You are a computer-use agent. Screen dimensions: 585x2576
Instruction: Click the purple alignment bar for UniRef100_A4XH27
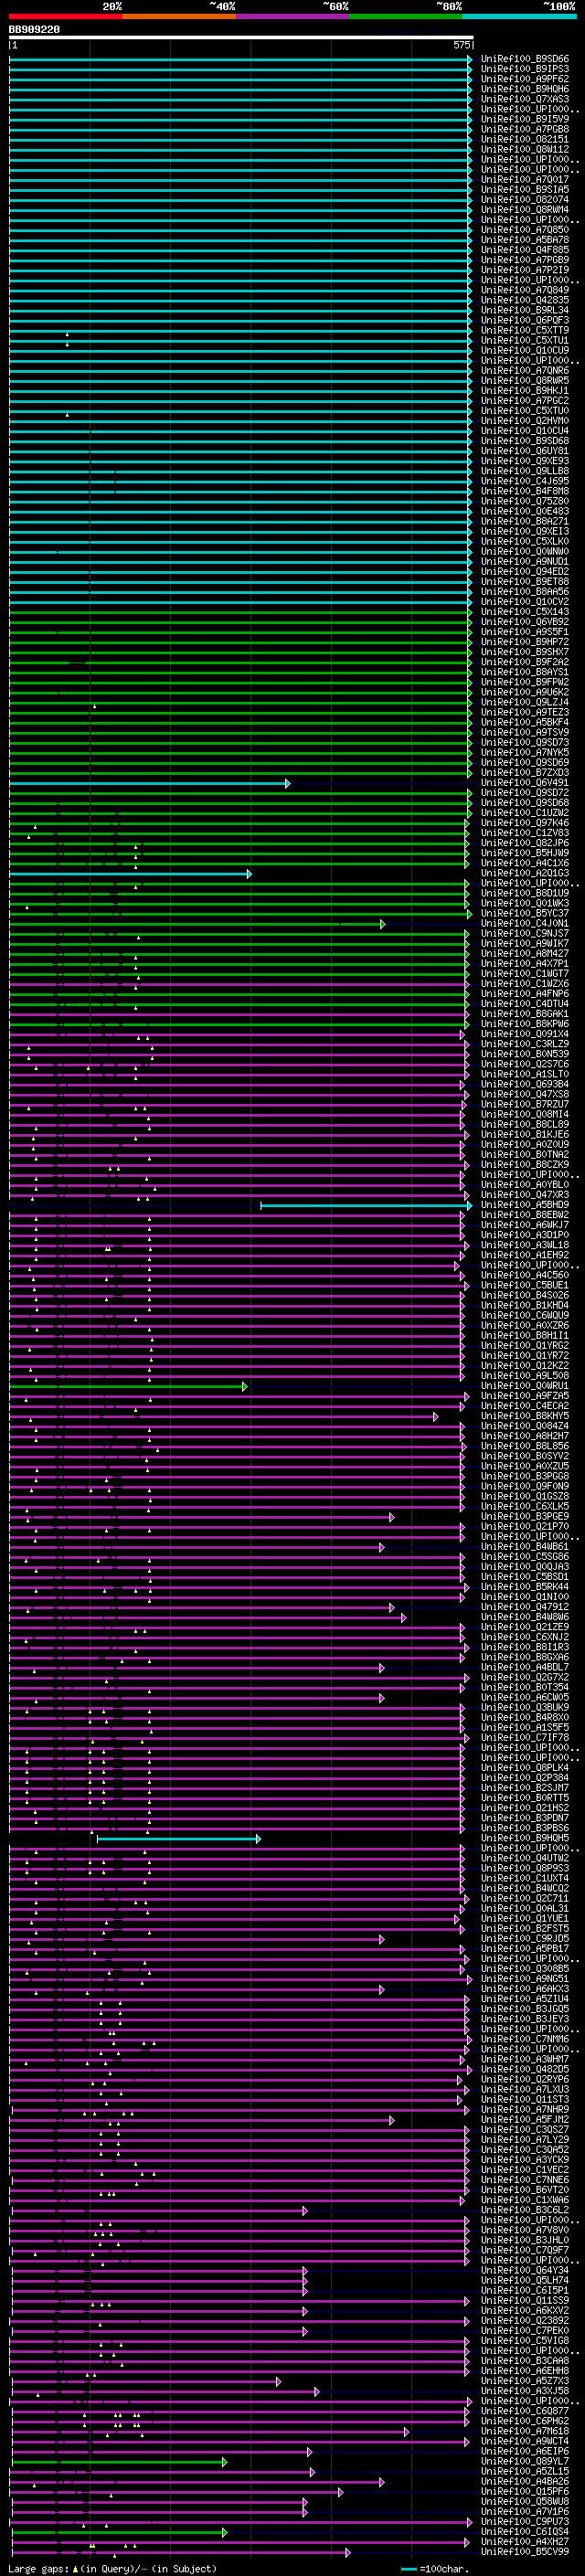pos(240,2541)
